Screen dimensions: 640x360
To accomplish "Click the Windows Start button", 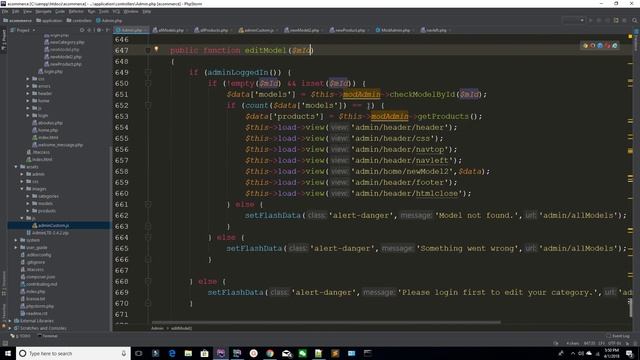I will pyautogui.click(x=8, y=353).
